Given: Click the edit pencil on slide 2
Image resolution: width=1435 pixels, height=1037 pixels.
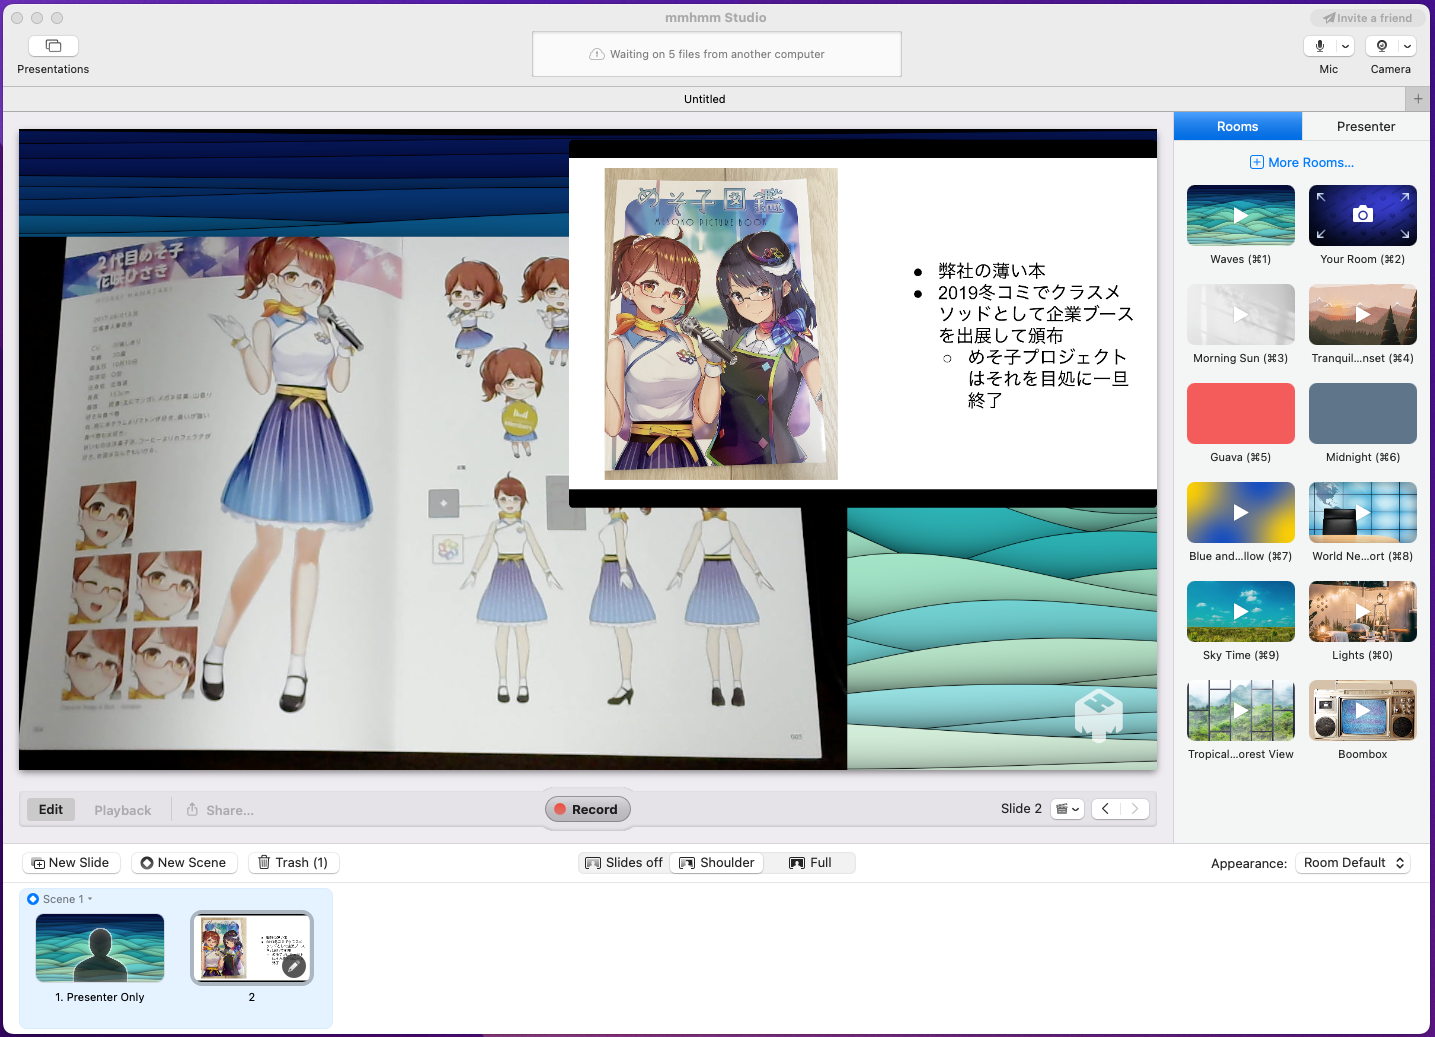Looking at the screenshot, I should pyautogui.click(x=294, y=966).
